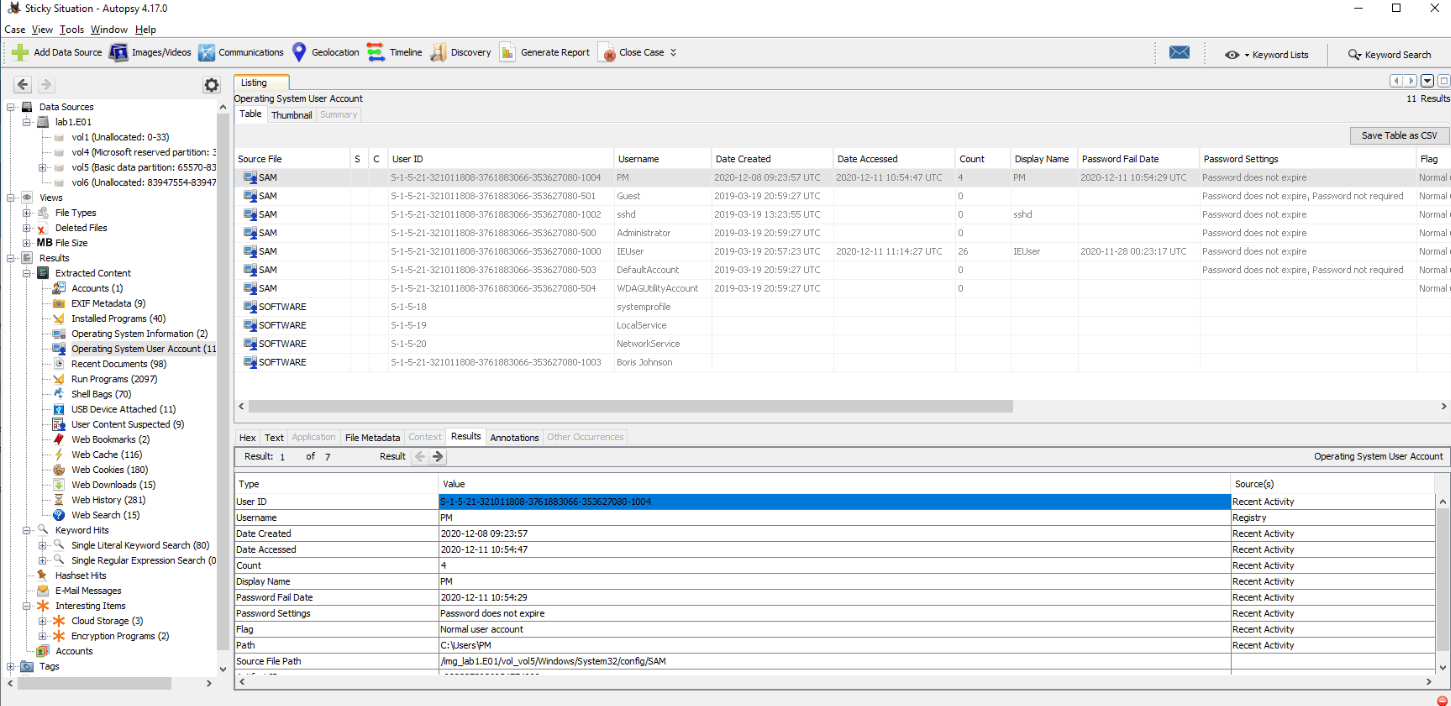Open the Tools menu
The height and width of the screenshot is (706, 1451).
click(x=72, y=30)
